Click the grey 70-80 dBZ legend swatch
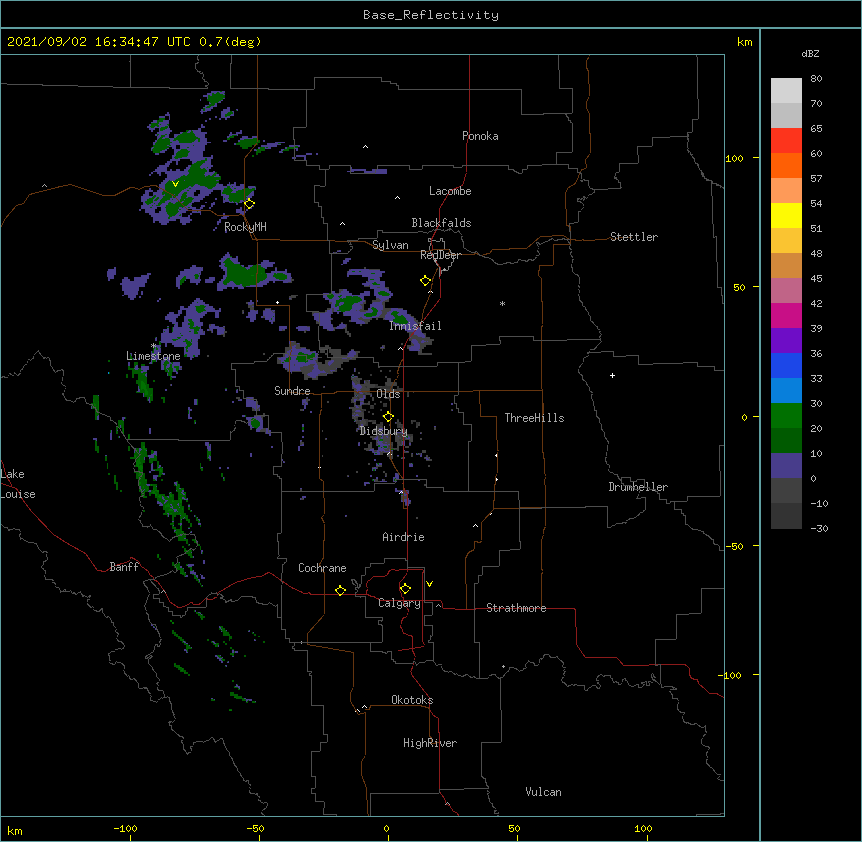862x842 pixels. (x=786, y=91)
